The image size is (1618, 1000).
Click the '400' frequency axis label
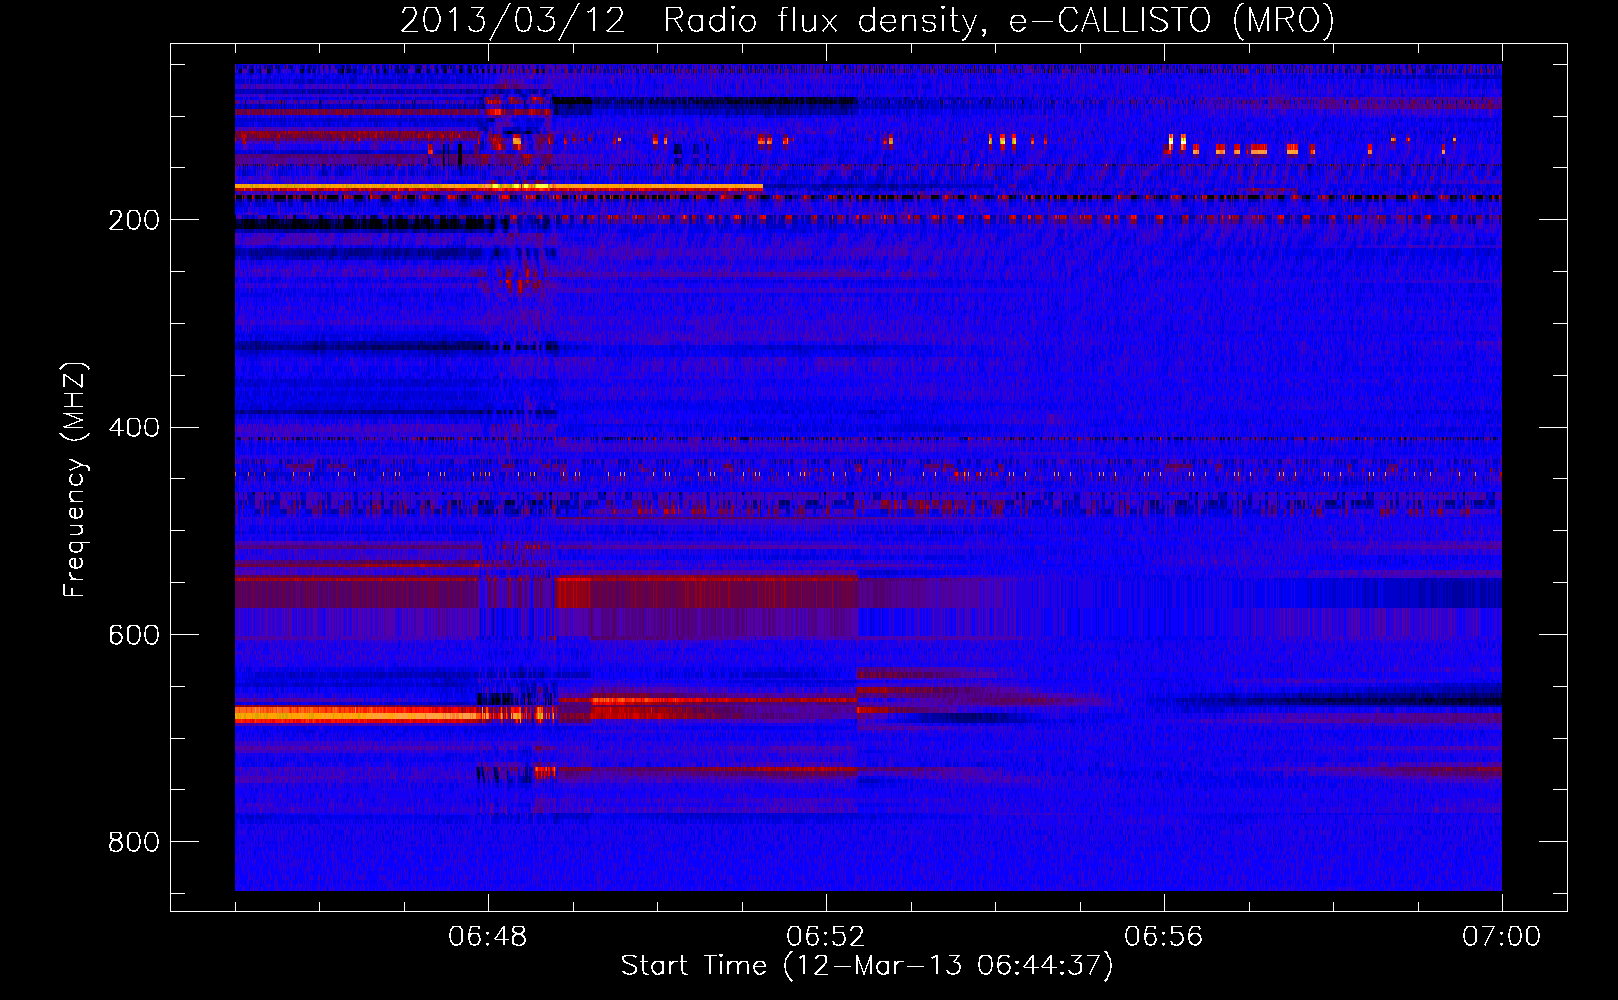click(134, 428)
